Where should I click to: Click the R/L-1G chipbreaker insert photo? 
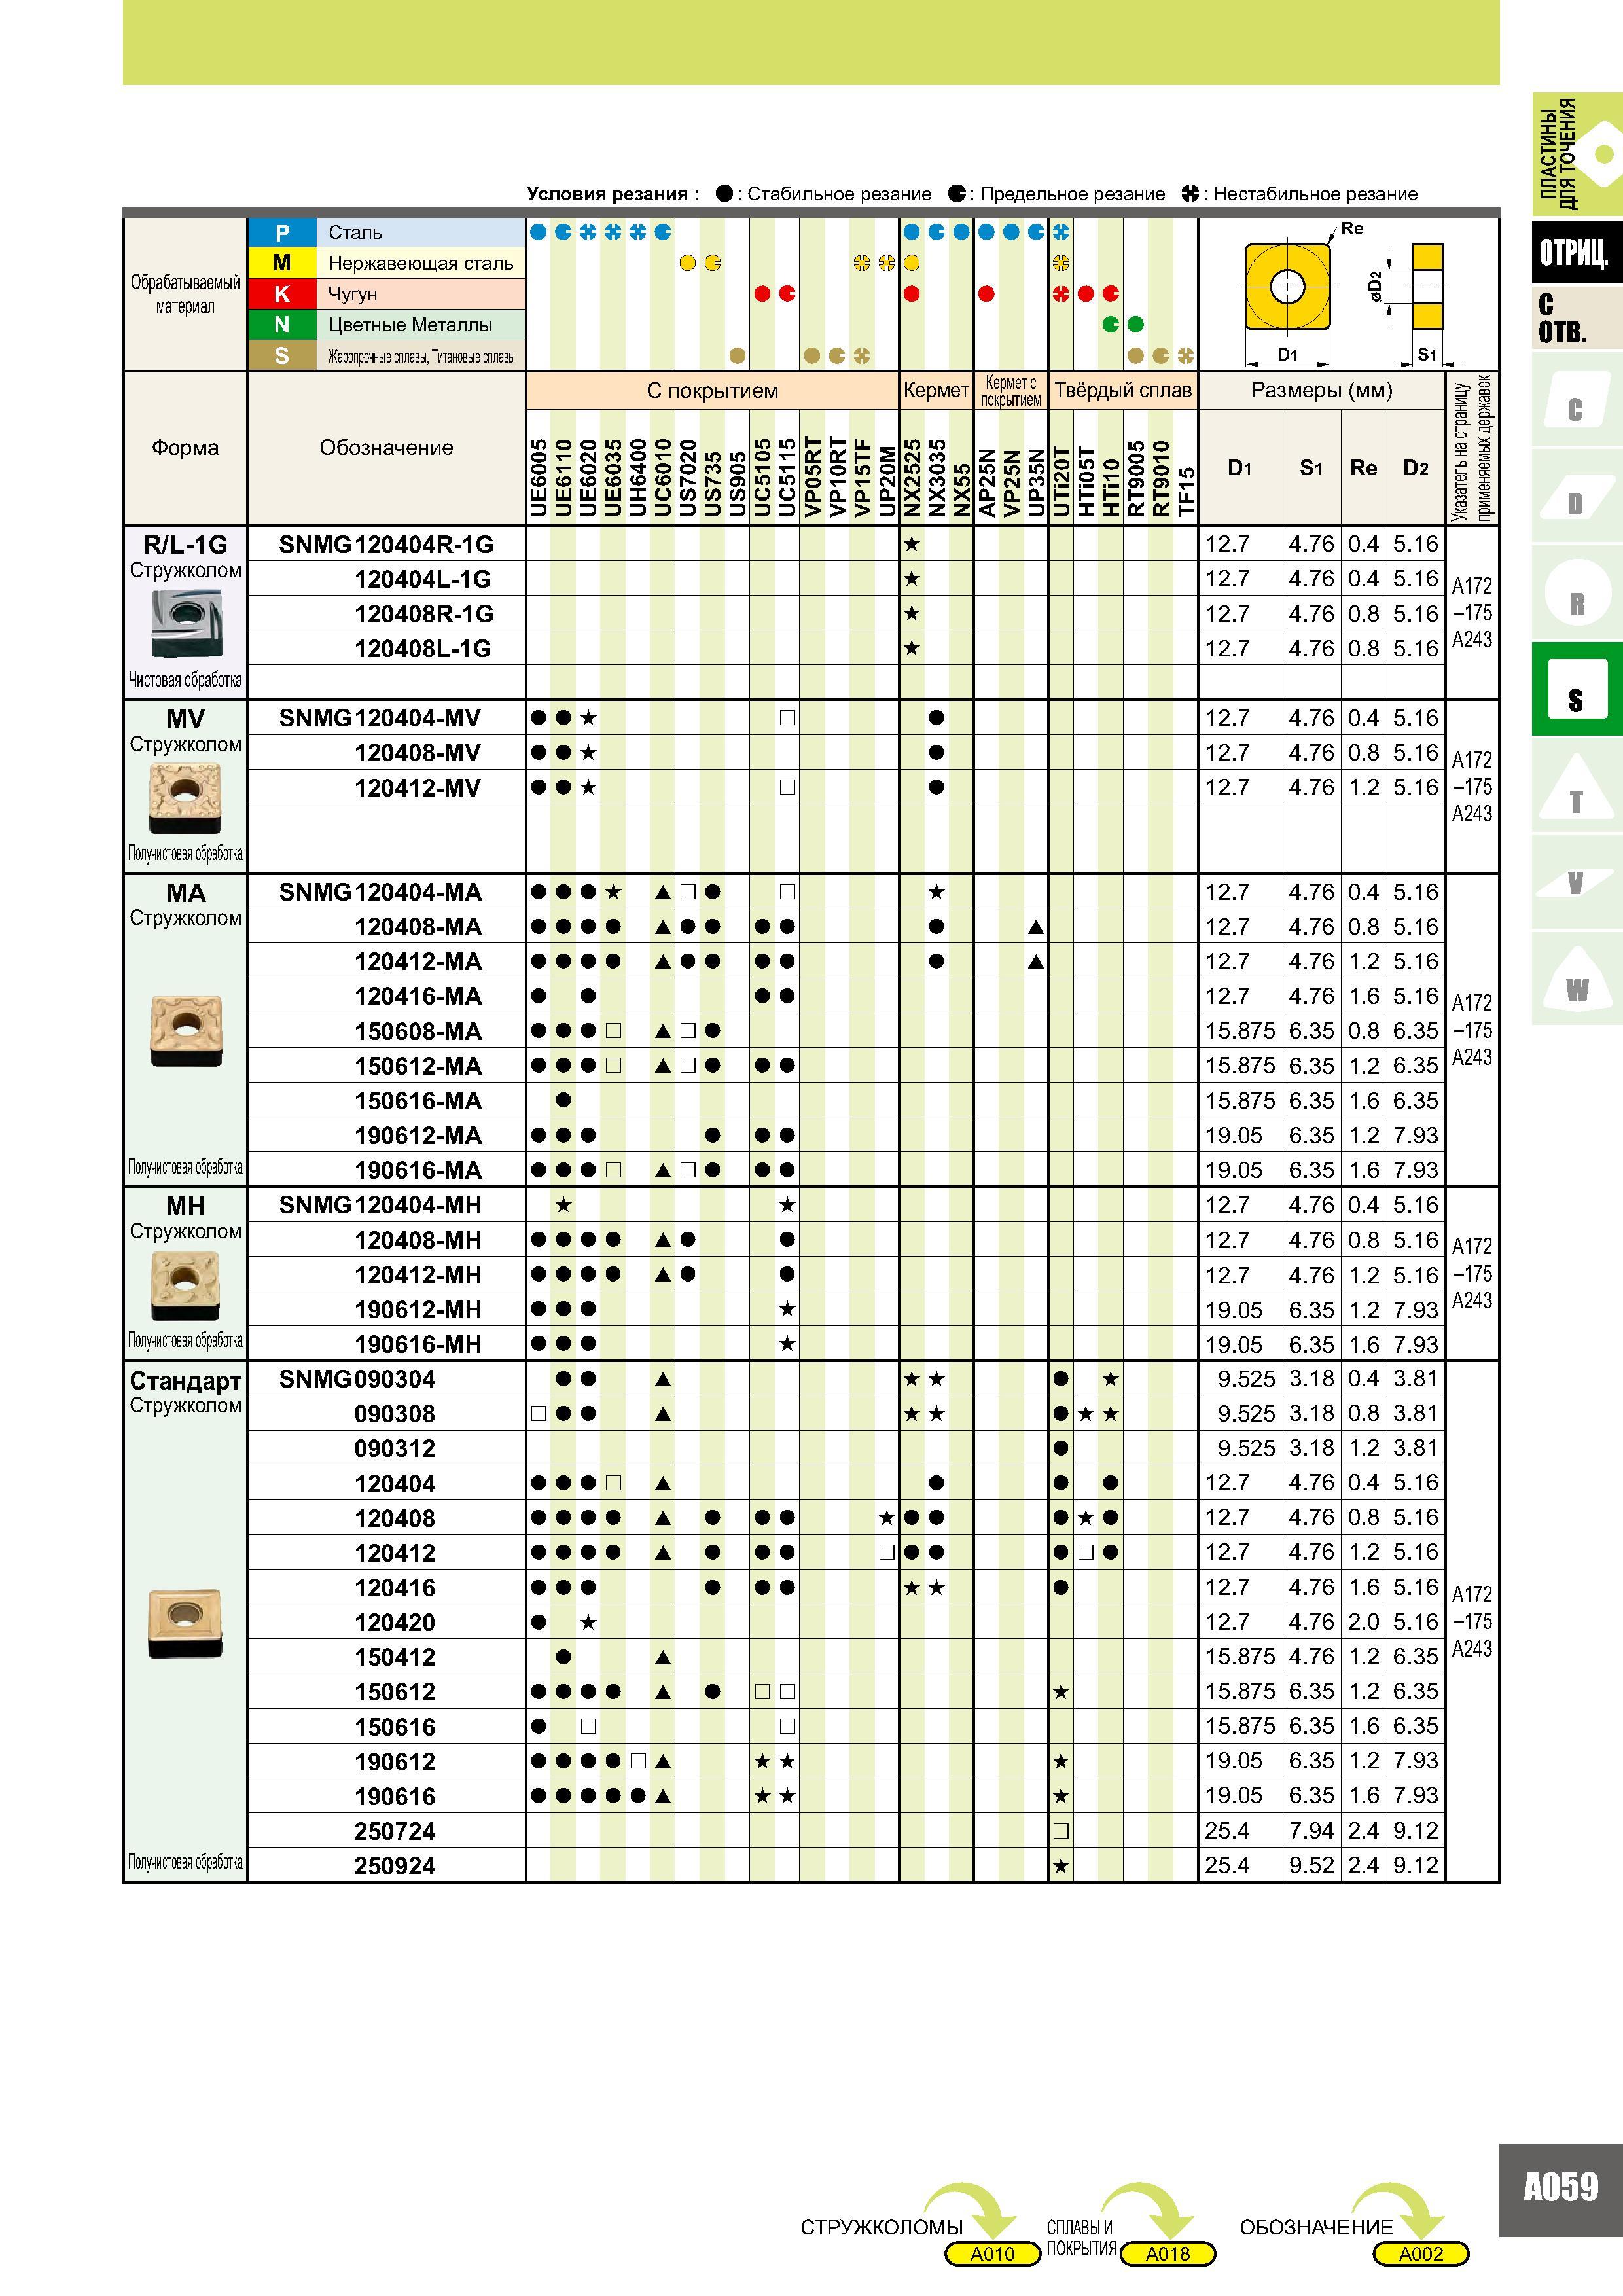pos(186,624)
